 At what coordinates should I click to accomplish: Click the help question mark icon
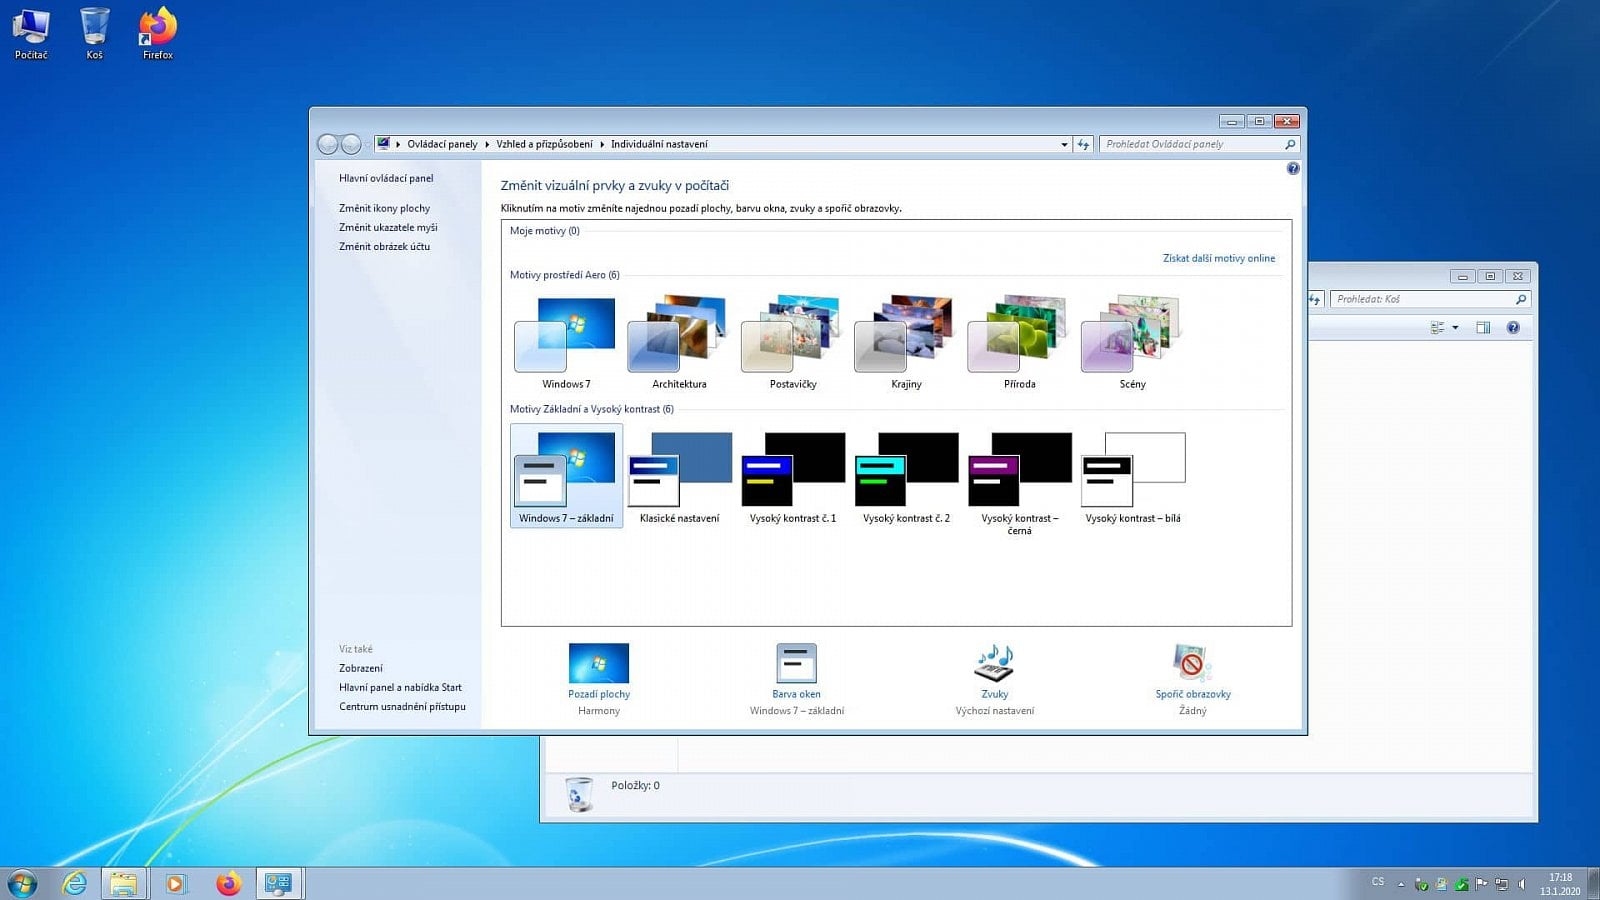[x=1293, y=169]
